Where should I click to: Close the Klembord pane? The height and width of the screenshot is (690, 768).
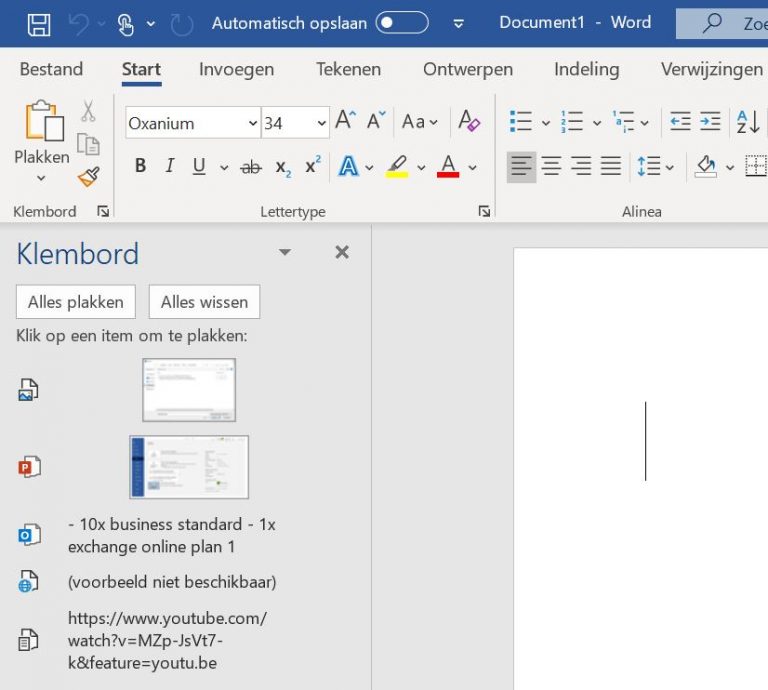click(342, 252)
